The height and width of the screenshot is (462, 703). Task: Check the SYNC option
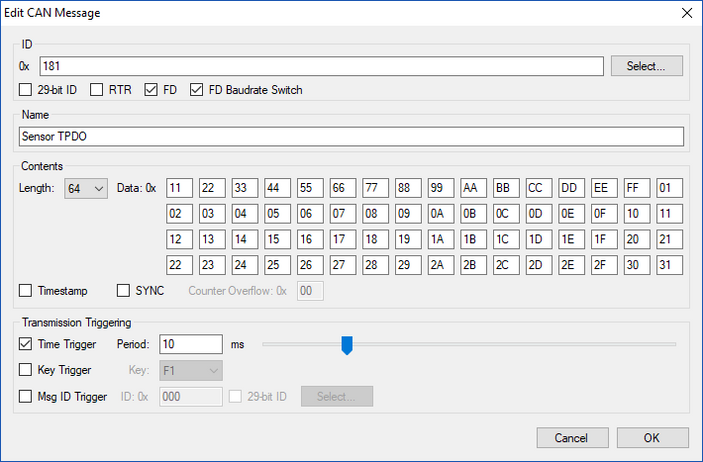[124, 291]
